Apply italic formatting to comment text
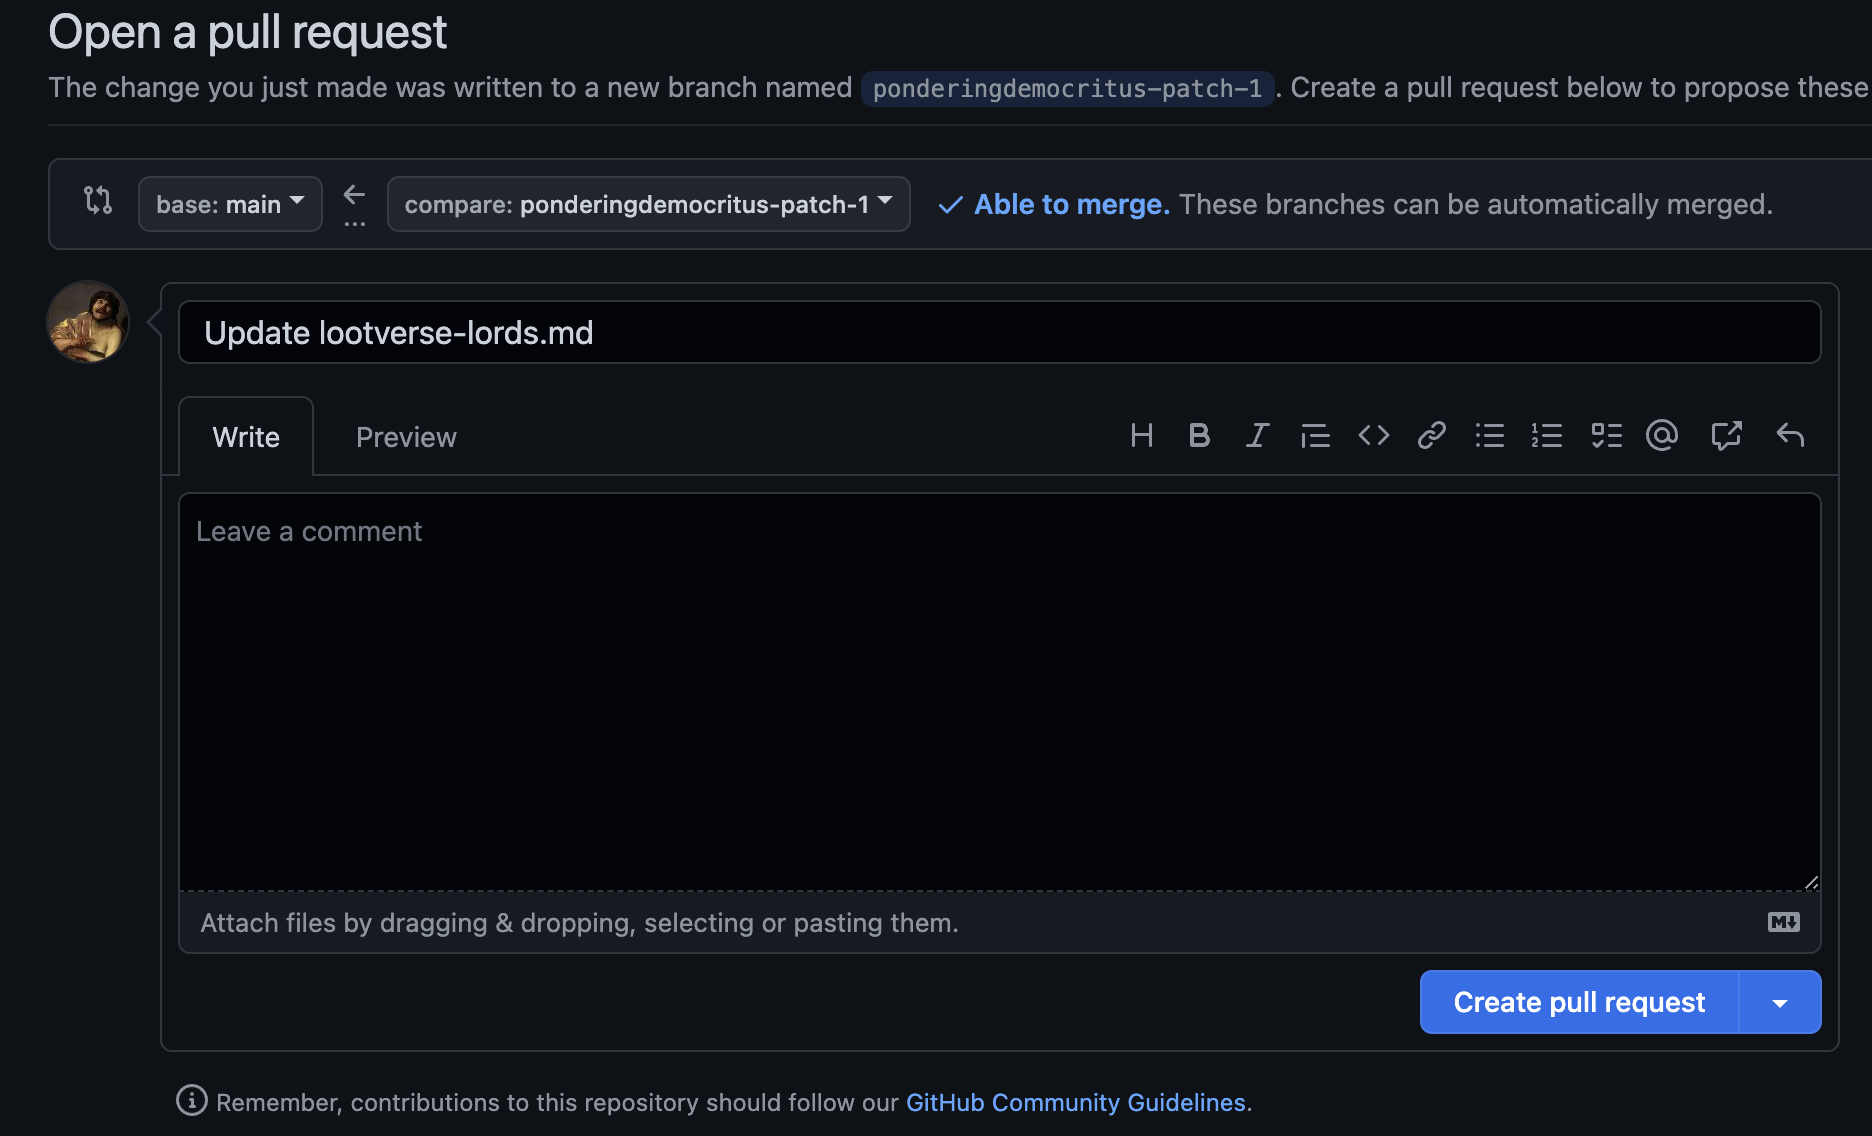 1257,435
